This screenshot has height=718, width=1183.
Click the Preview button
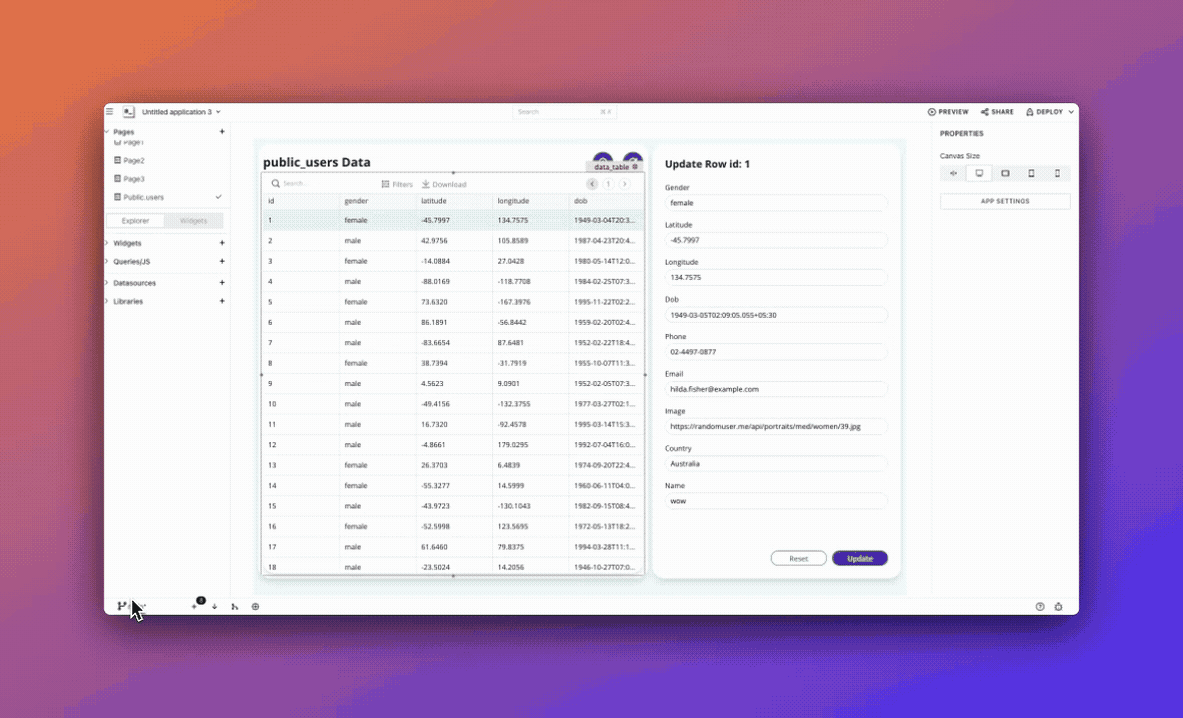[948, 112]
